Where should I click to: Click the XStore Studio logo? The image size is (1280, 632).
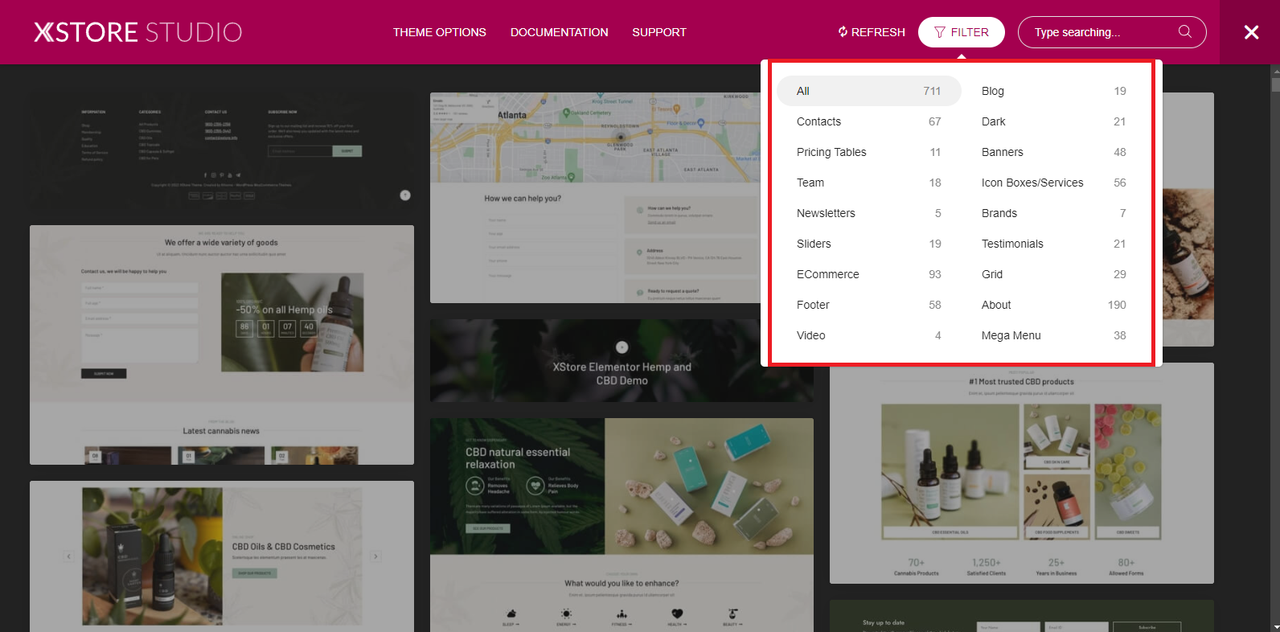tap(138, 32)
